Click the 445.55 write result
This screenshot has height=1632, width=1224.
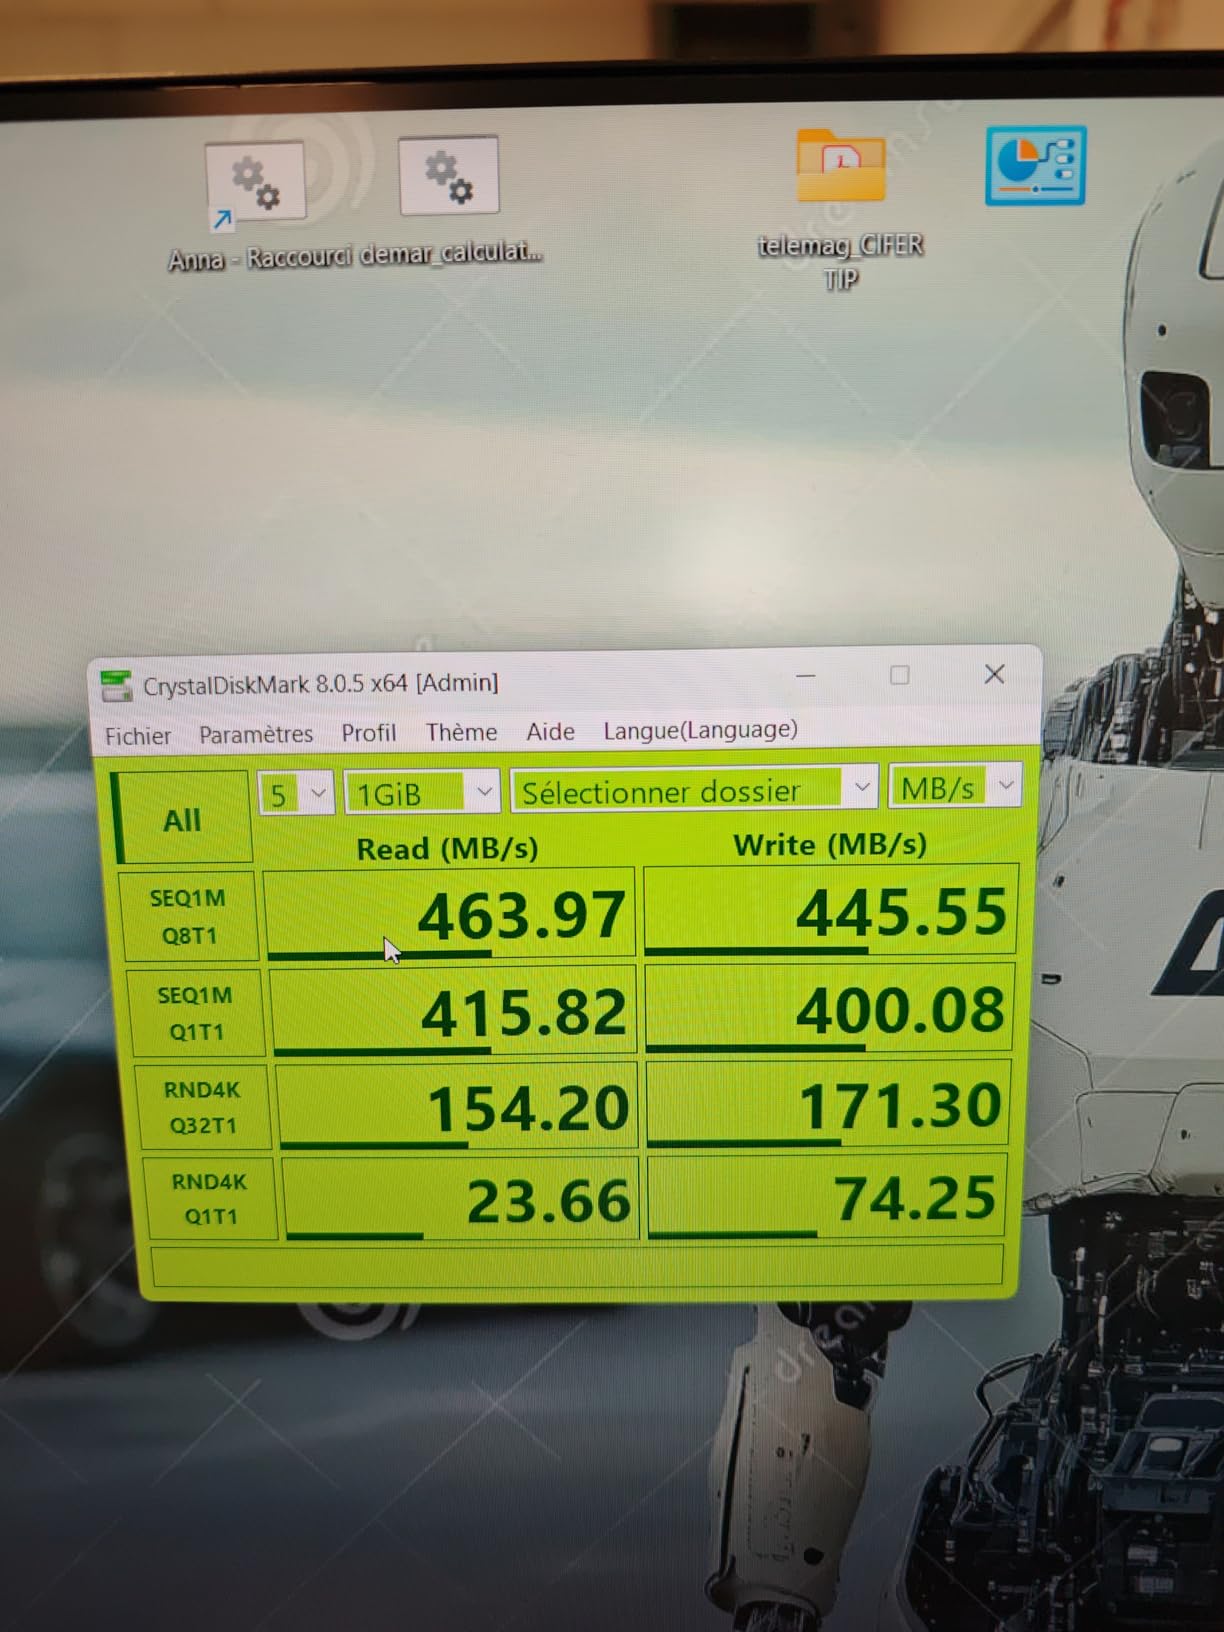830,910
